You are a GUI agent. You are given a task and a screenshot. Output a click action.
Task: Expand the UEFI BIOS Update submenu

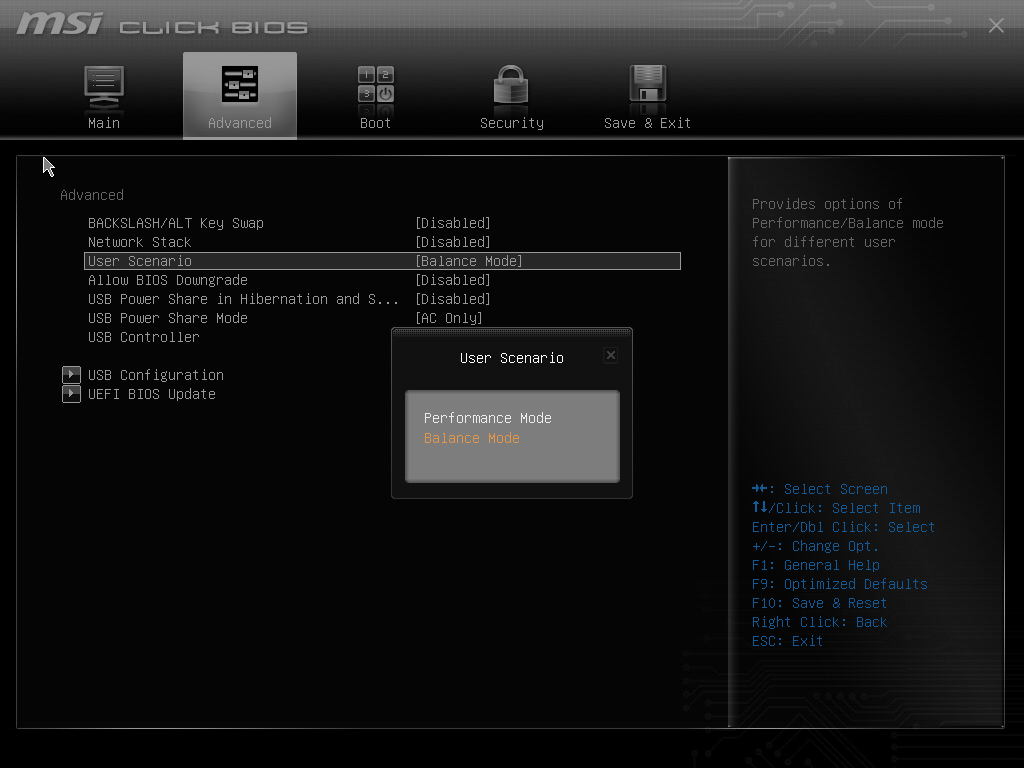(x=152, y=394)
